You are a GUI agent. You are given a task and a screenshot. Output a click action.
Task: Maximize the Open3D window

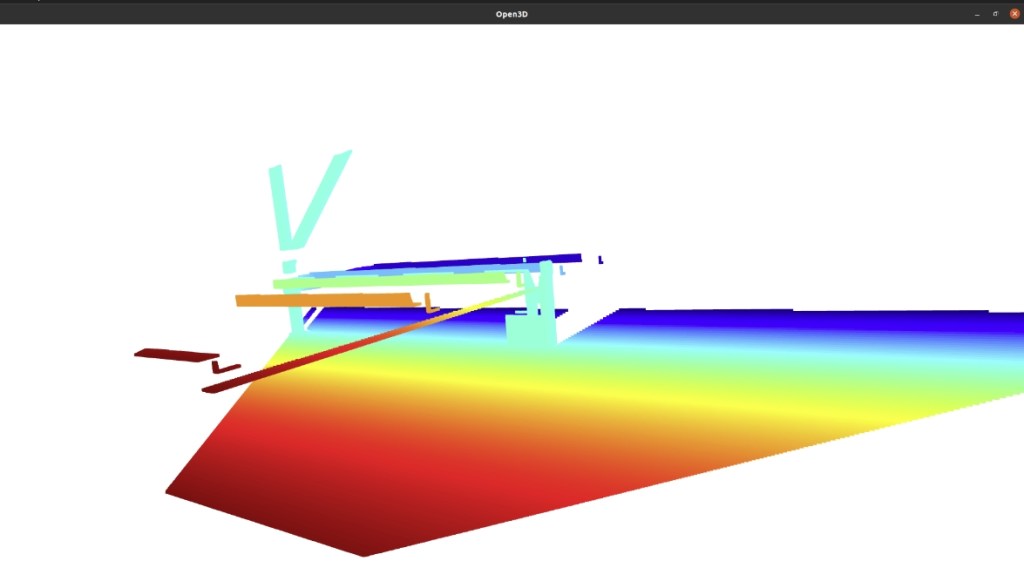pyautogui.click(x=995, y=13)
